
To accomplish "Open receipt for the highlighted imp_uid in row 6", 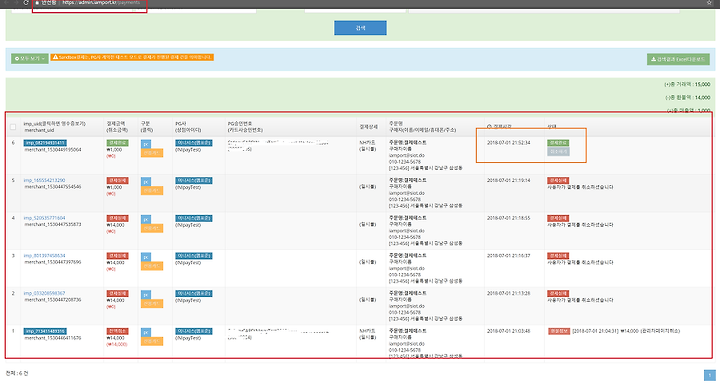I will click(45, 143).
